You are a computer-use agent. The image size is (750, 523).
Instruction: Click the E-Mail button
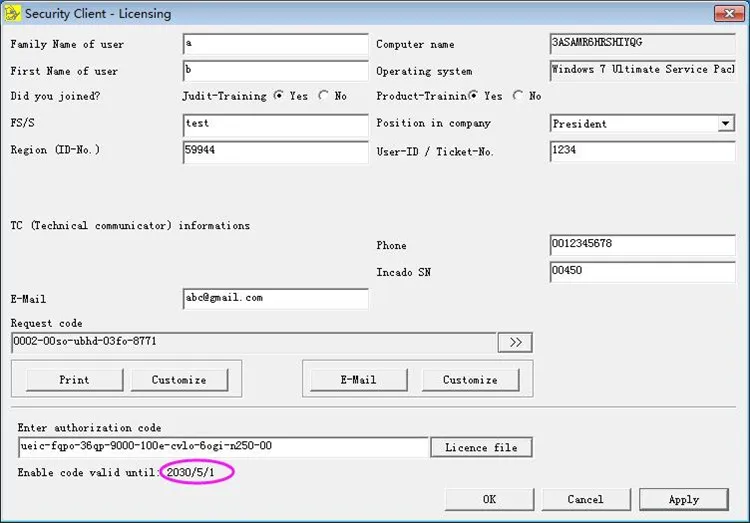[359, 380]
